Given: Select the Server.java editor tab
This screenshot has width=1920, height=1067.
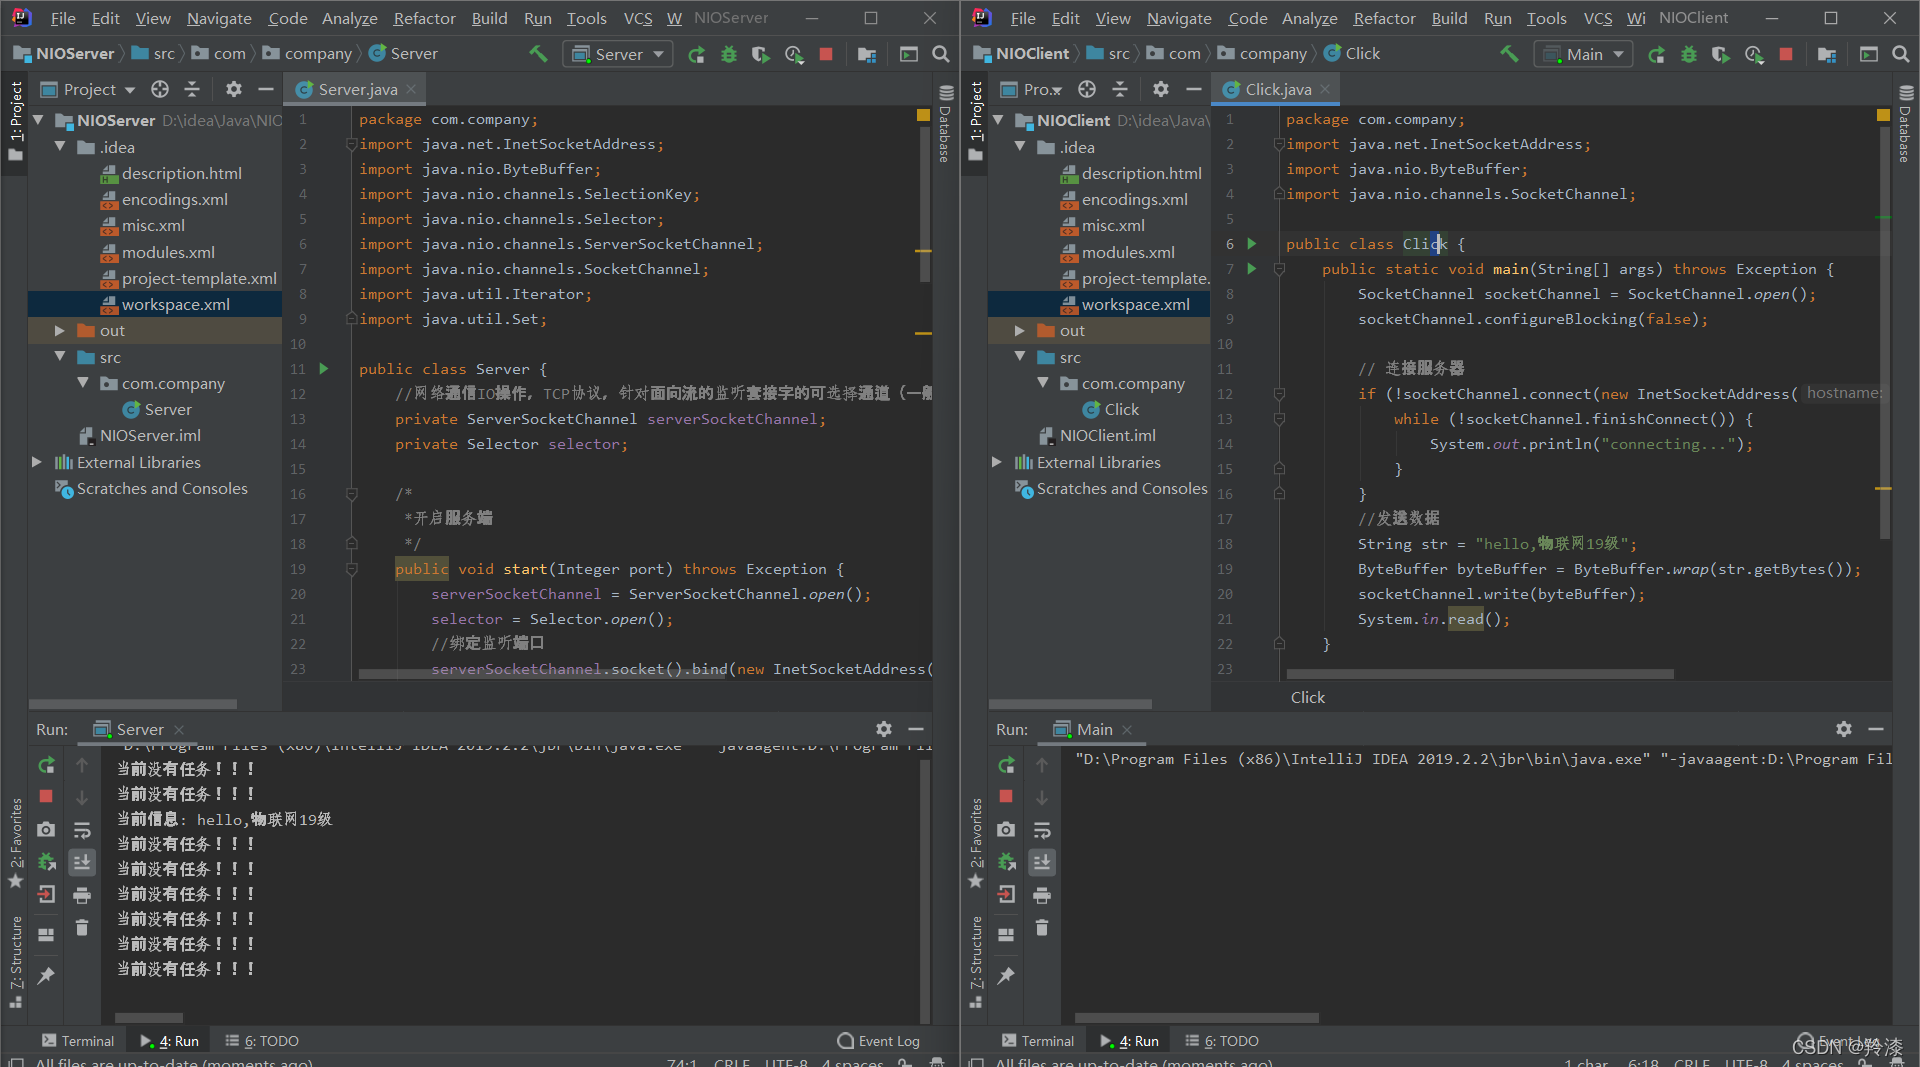Looking at the screenshot, I should 356,89.
